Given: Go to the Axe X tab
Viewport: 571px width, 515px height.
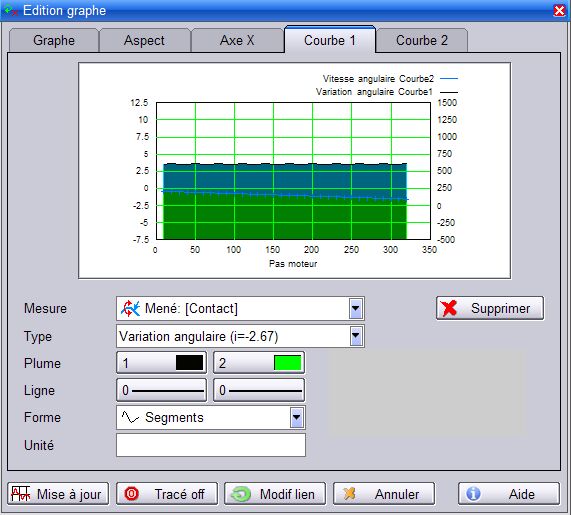Looking at the screenshot, I should (x=237, y=40).
